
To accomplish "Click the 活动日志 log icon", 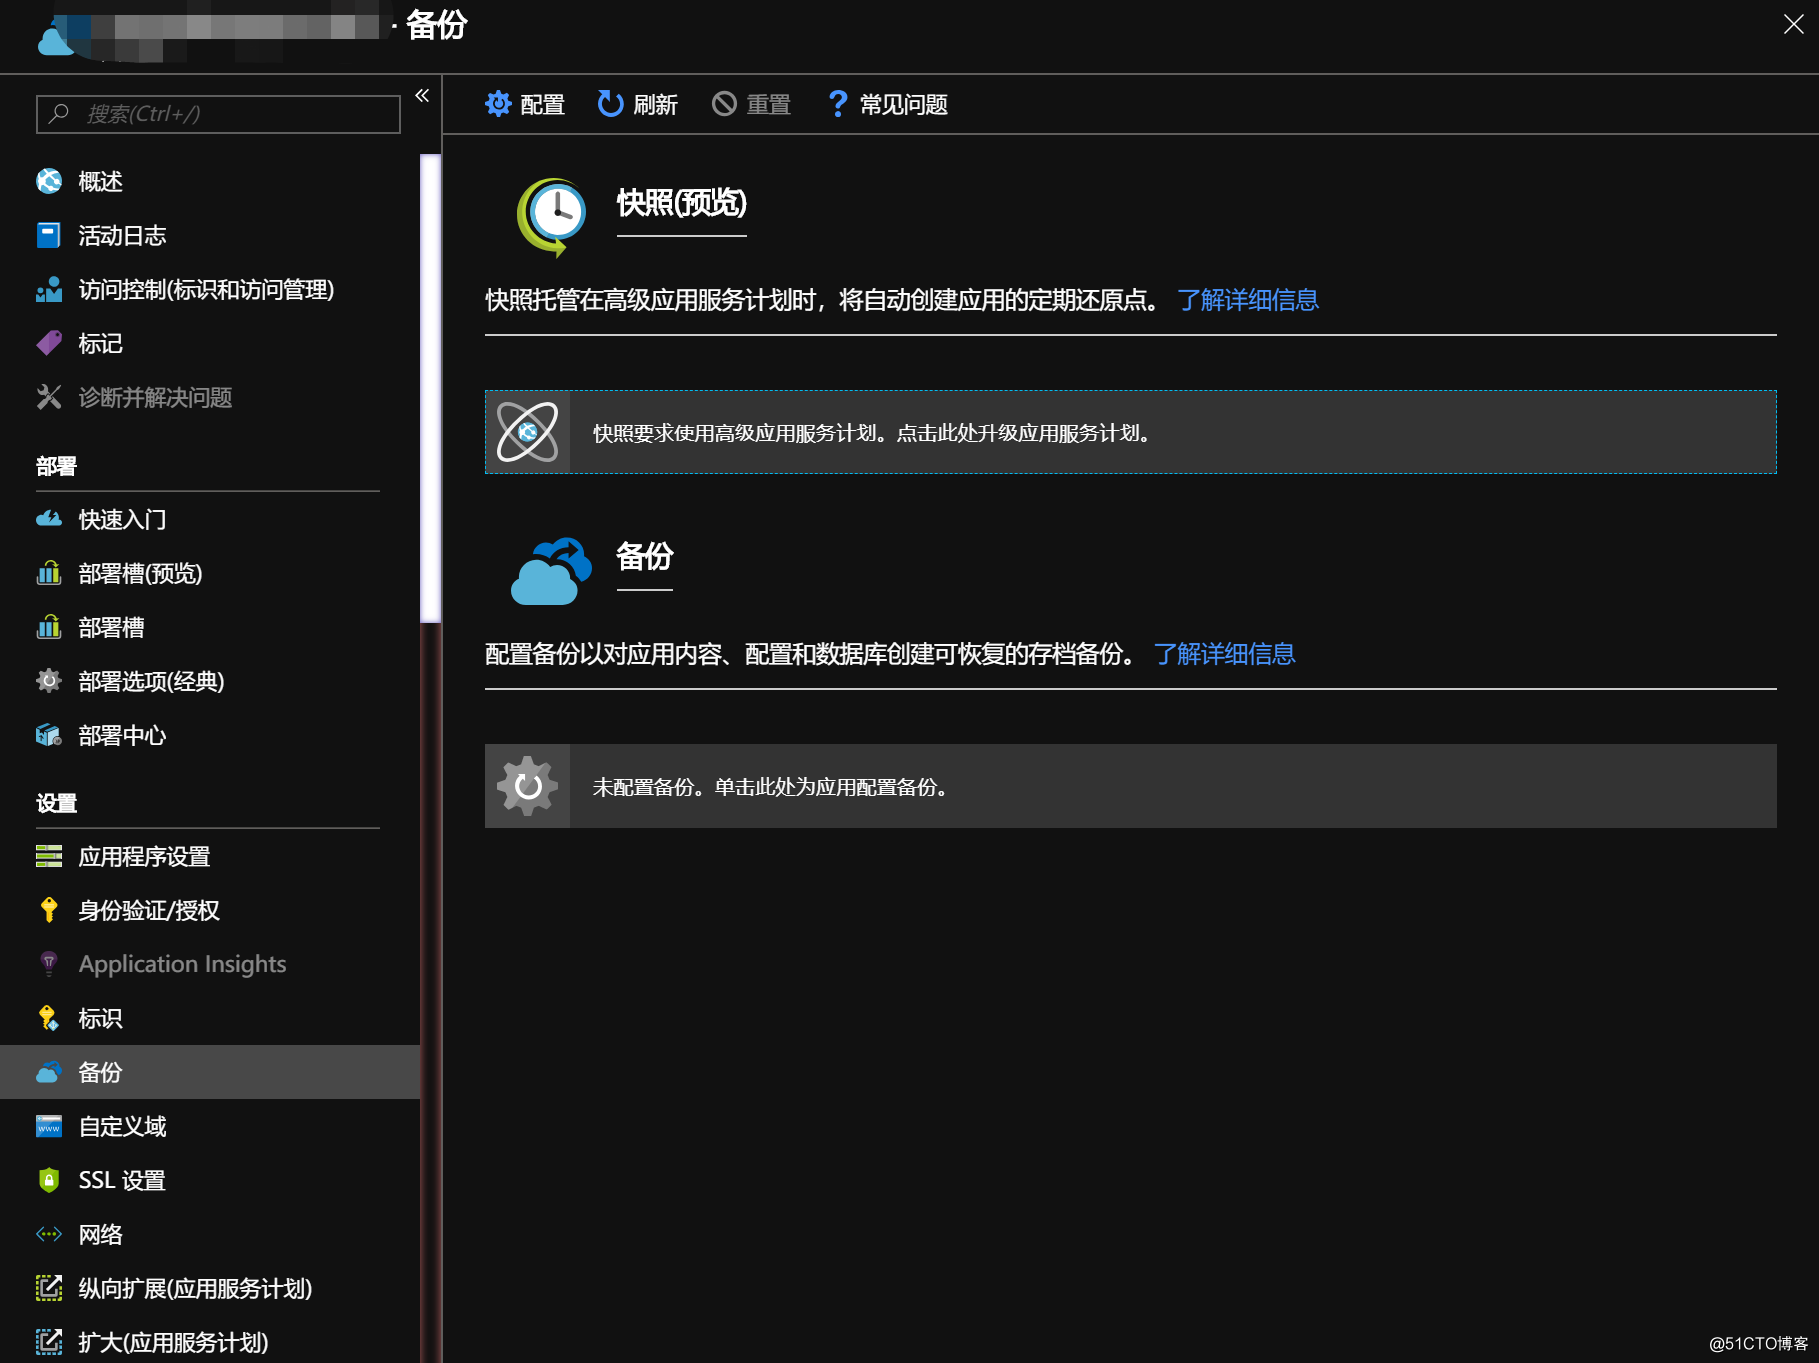I will click(x=49, y=235).
